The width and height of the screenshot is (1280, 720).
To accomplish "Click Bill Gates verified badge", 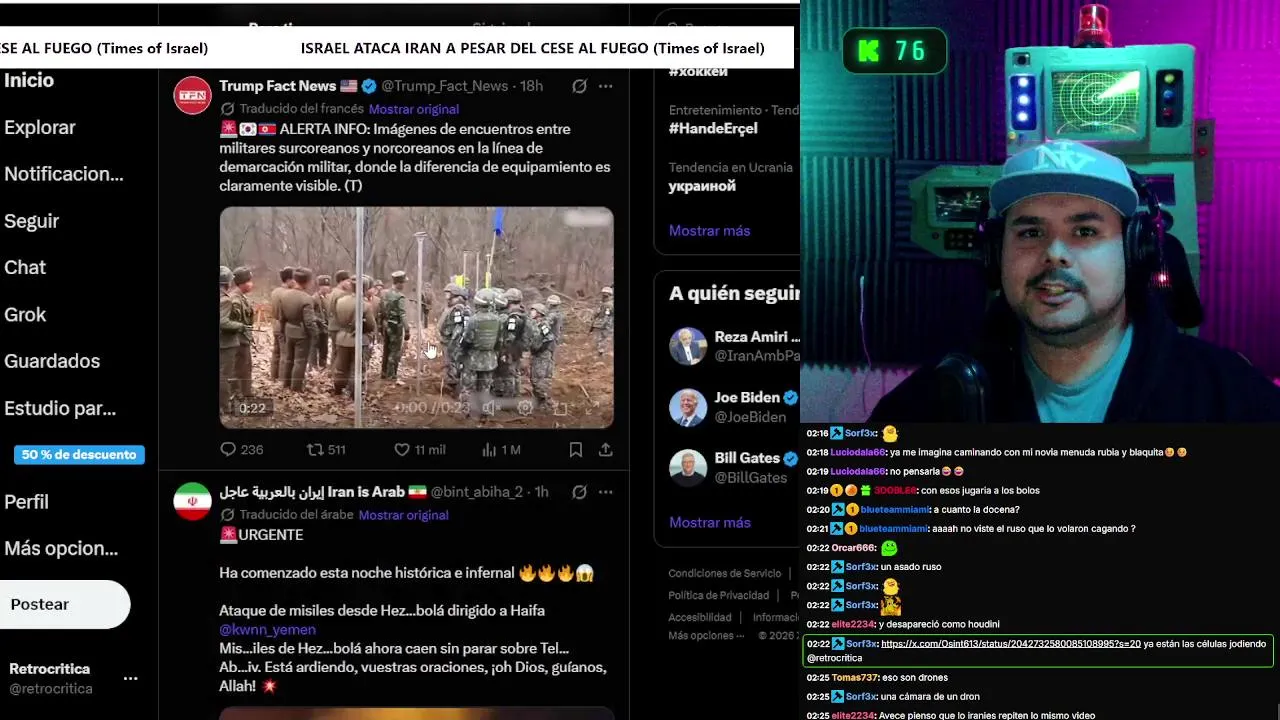I will (x=791, y=459).
